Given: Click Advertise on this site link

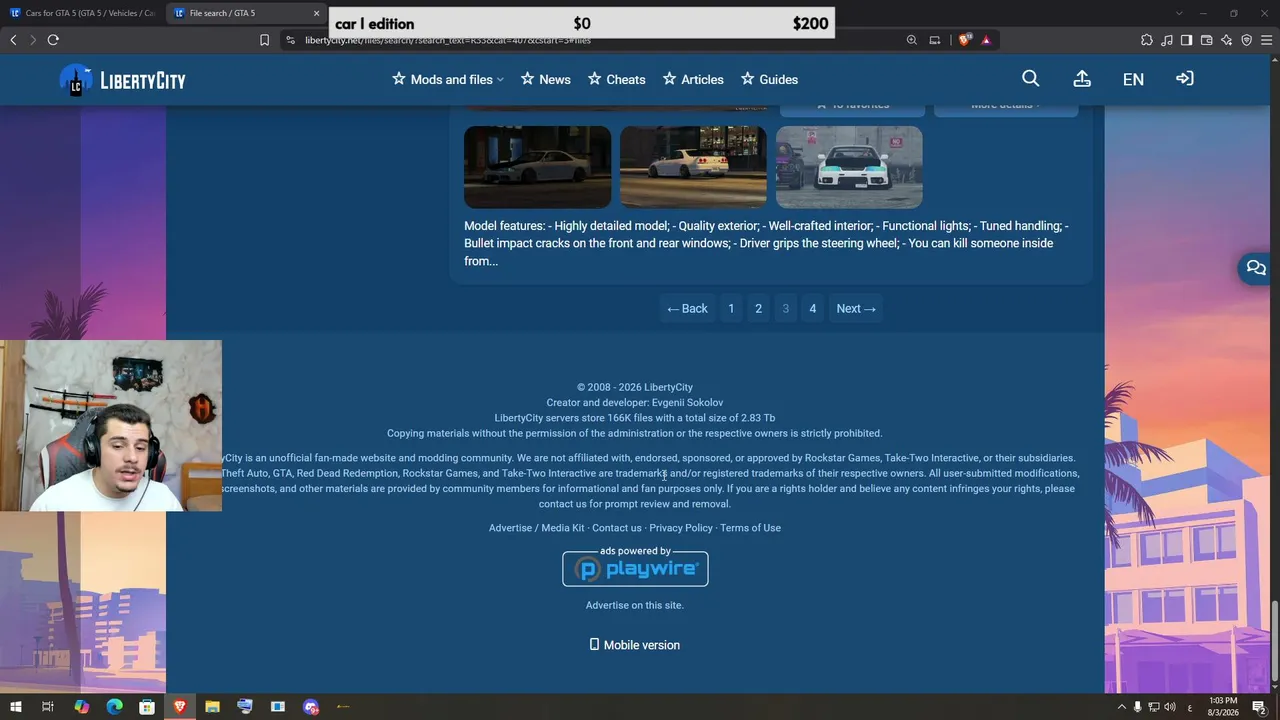Looking at the screenshot, I should coord(635,605).
